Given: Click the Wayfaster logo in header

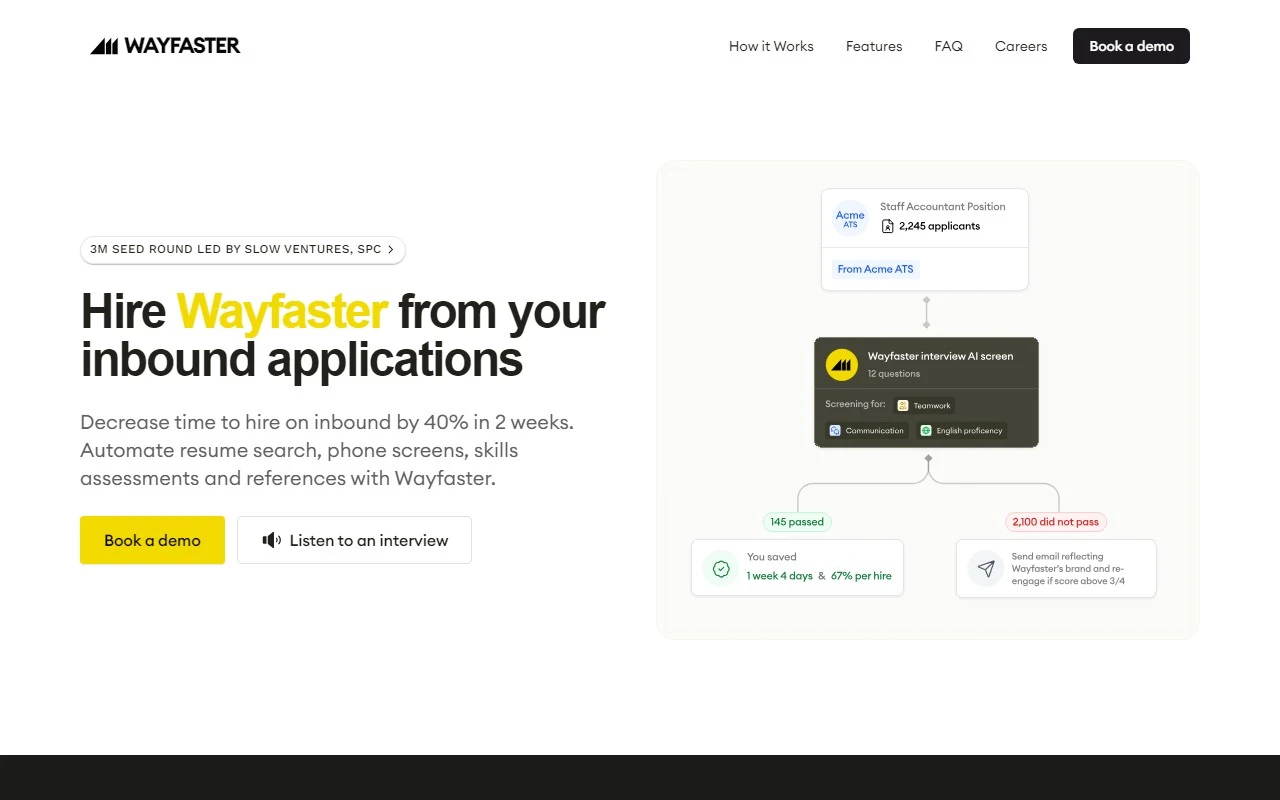Looking at the screenshot, I should (165, 46).
